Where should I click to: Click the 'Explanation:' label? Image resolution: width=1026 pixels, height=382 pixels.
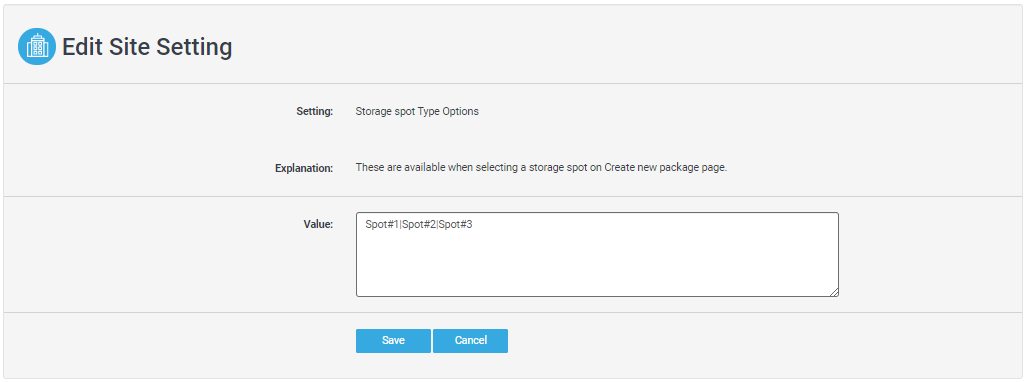[x=304, y=168]
